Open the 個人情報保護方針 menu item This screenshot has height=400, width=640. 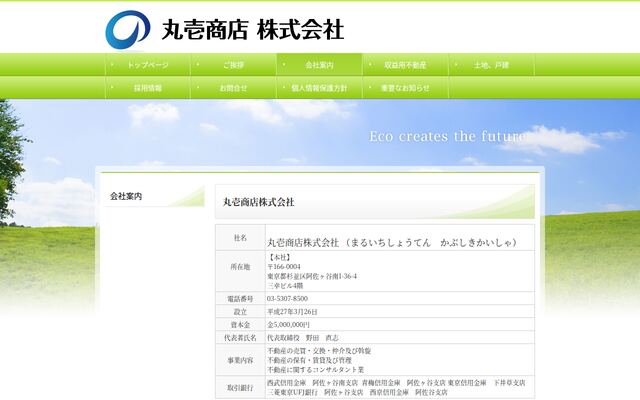click(320, 88)
